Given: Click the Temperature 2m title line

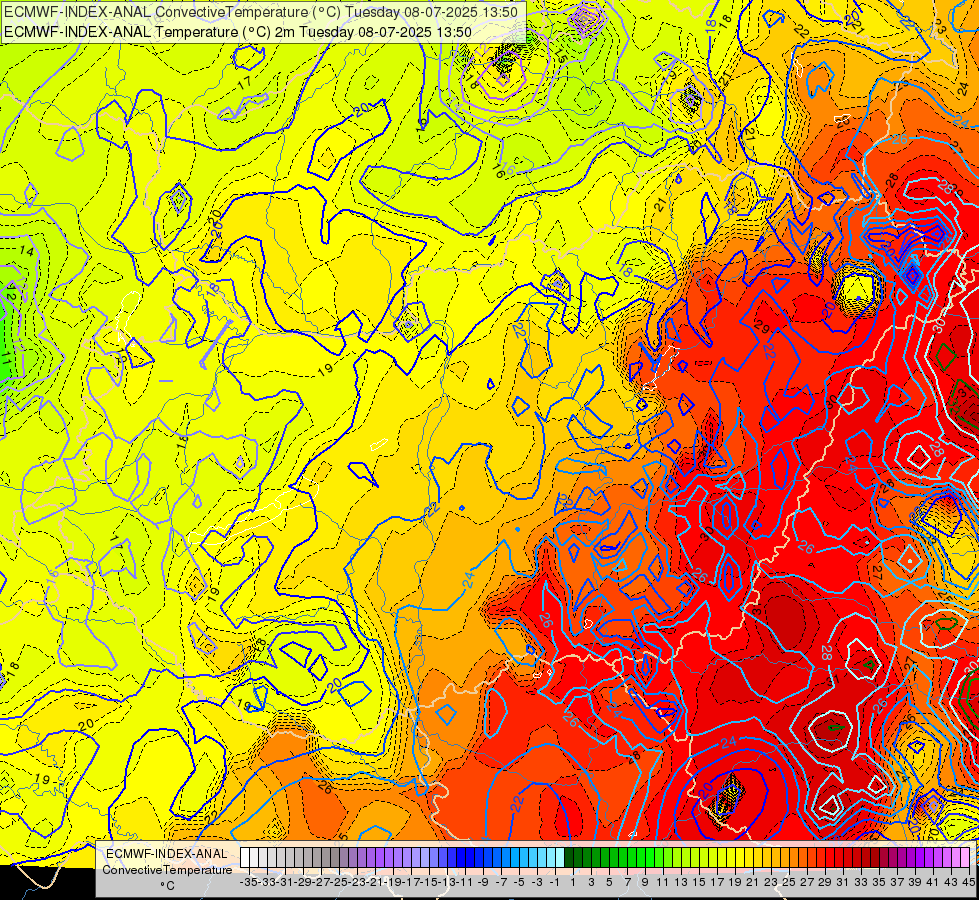Looking at the screenshot, I should pos(237,32).
